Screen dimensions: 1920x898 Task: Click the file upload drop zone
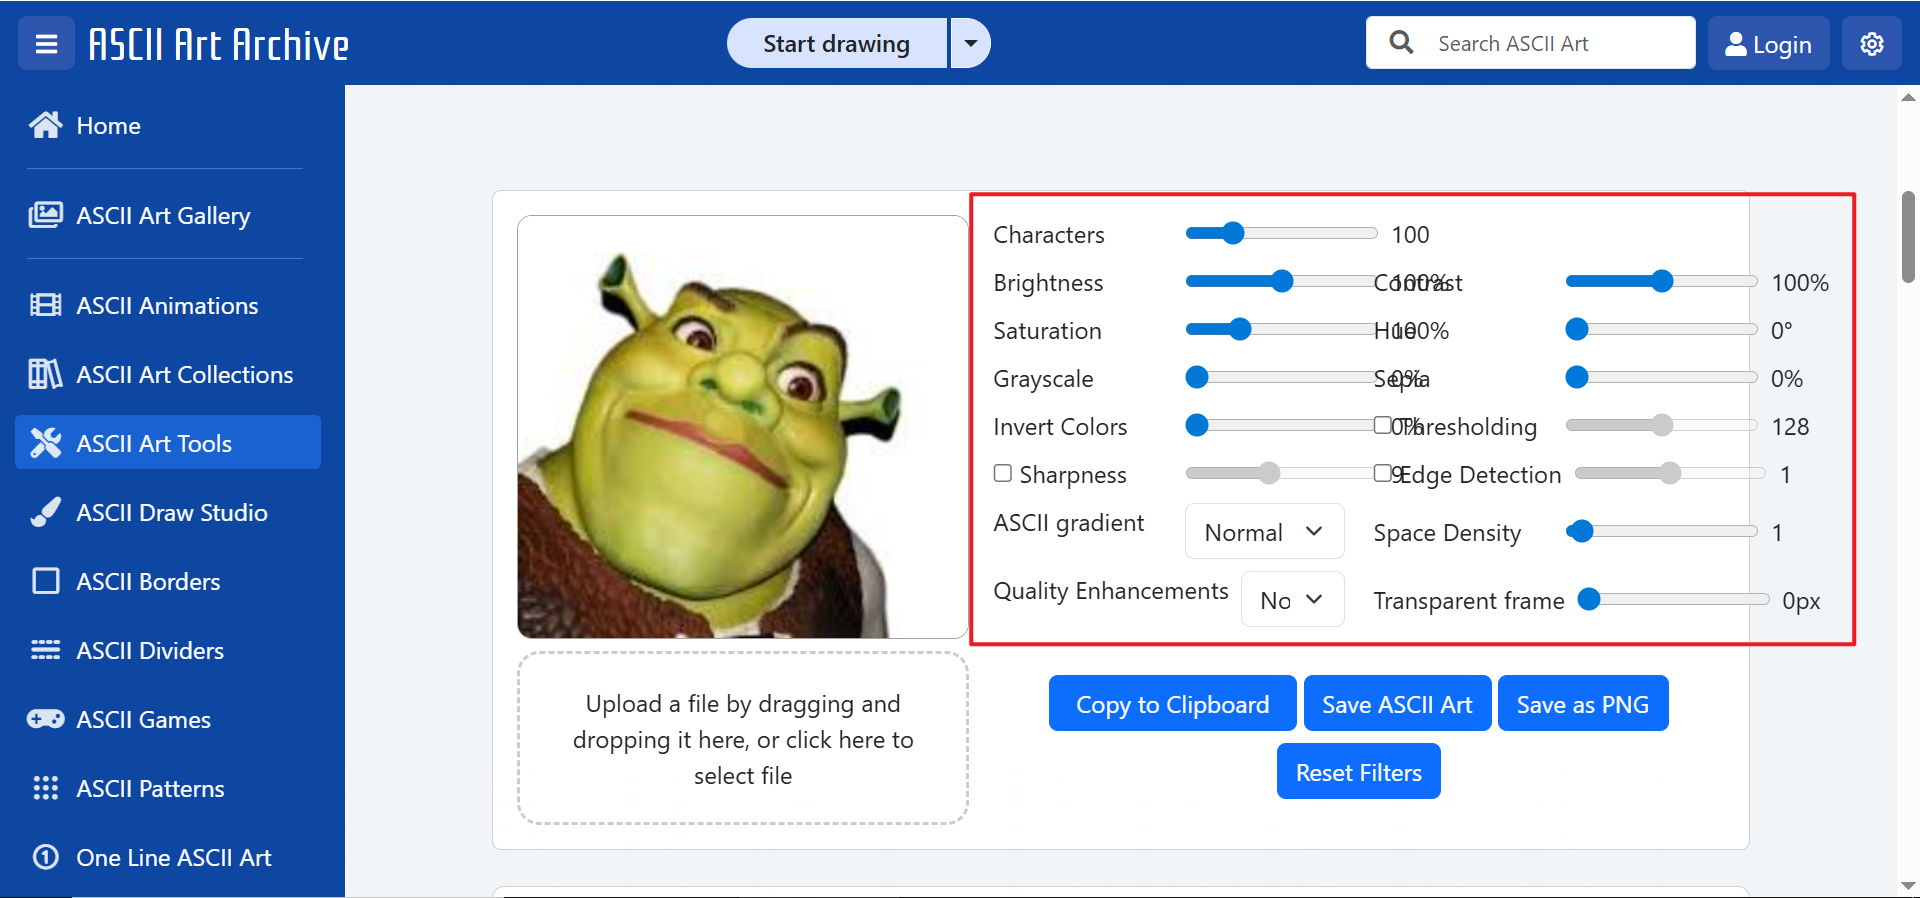click(743, 739)
